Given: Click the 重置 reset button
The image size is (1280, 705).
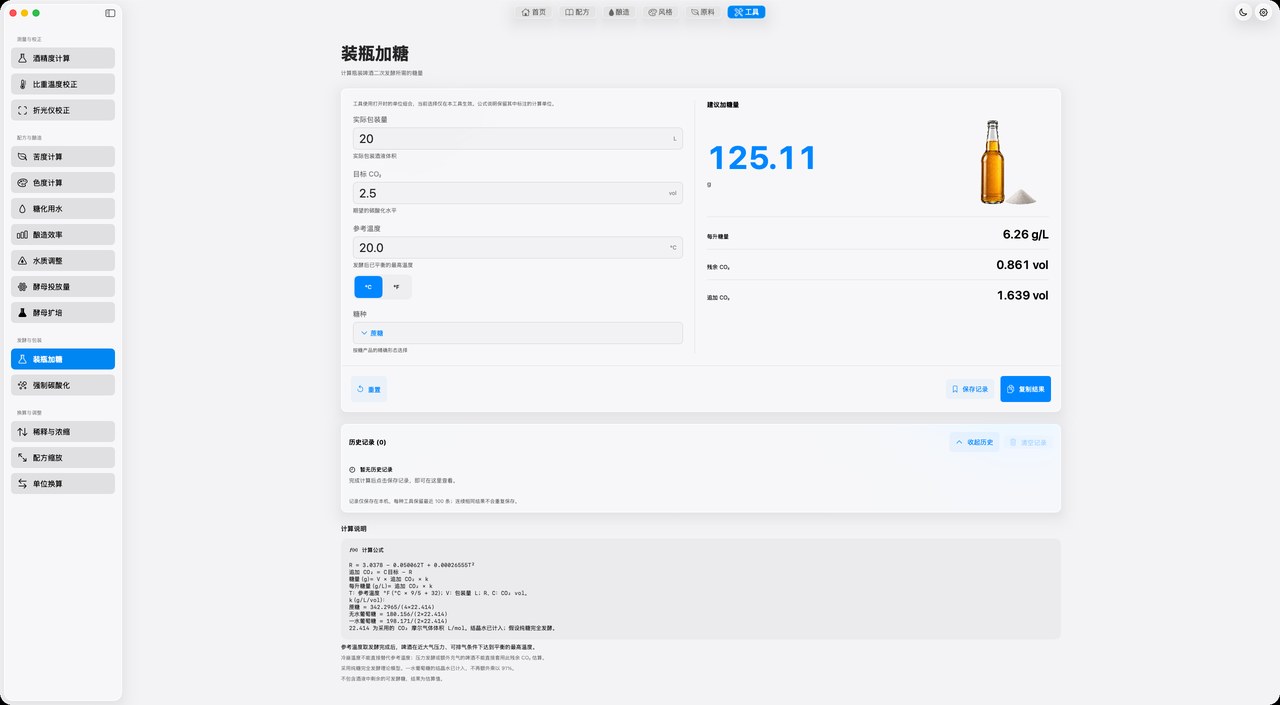Looking at the screenshot, I should [x=369, y=389].
